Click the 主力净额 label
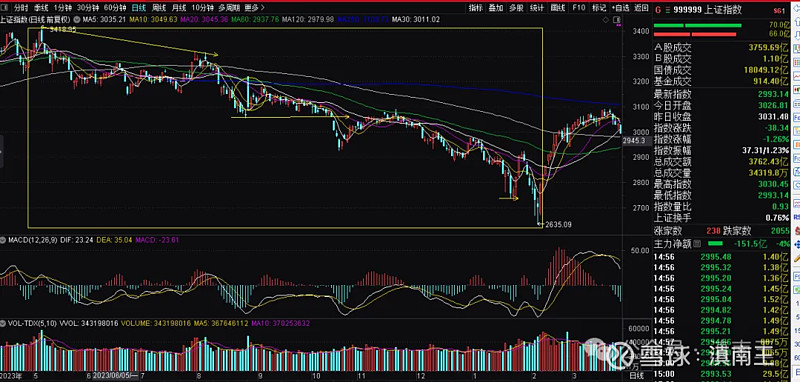This screenshot has height=382, width=800. pyautogui.click(x=672, y=244)
